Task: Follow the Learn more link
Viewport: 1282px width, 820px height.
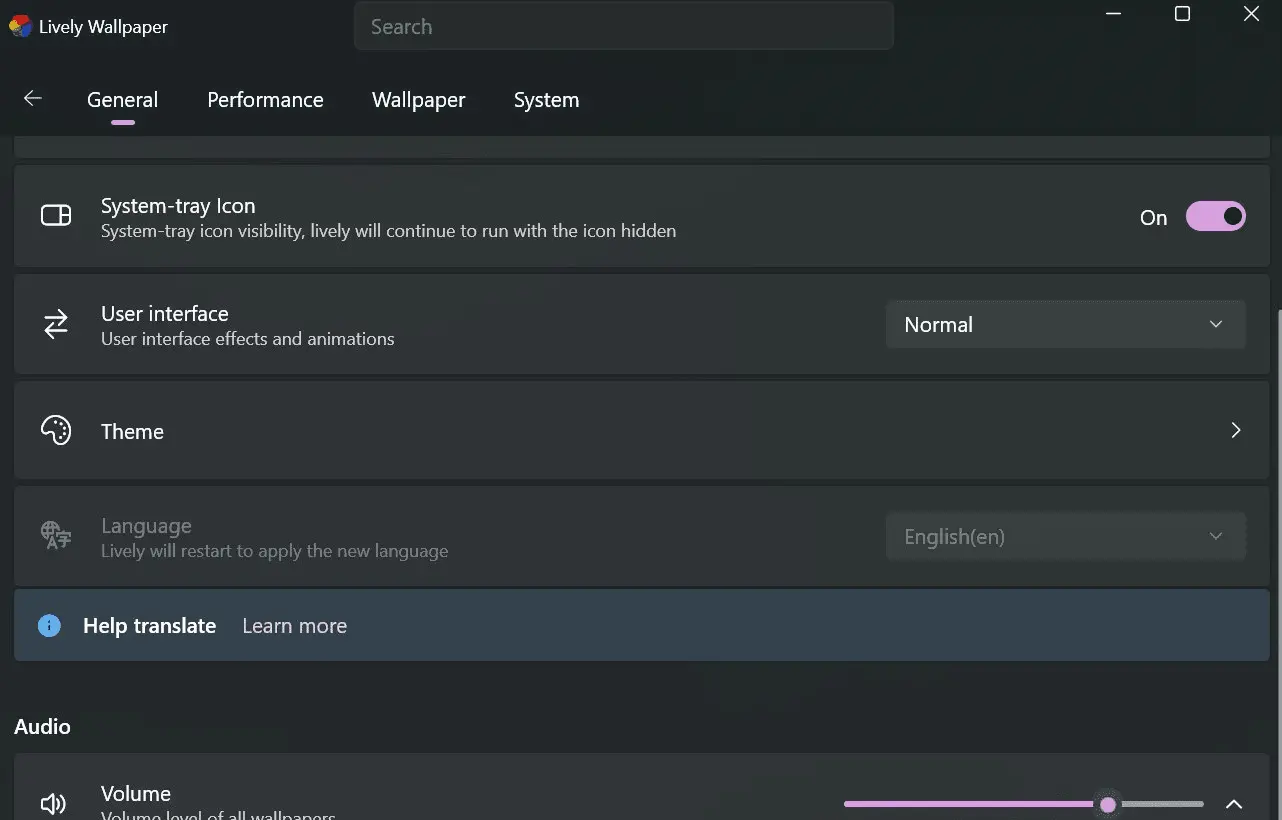Action: [x=294, y=626]
